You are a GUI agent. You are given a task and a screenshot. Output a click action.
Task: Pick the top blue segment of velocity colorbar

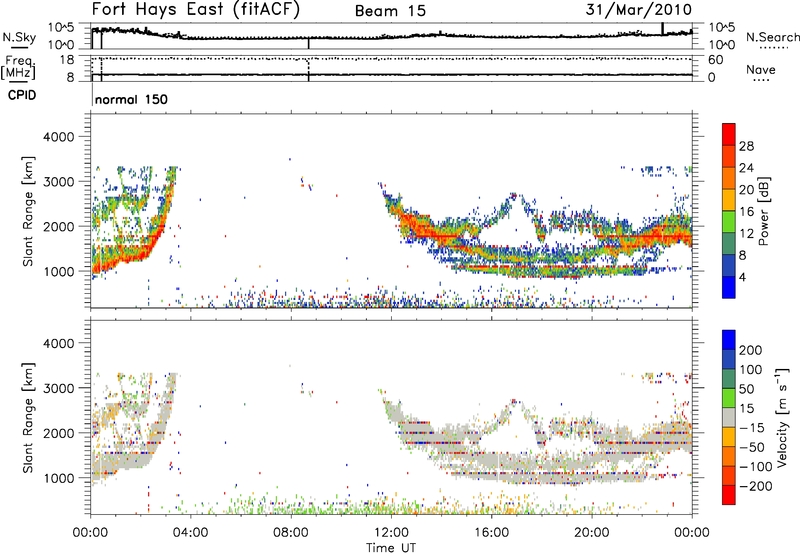729,340
